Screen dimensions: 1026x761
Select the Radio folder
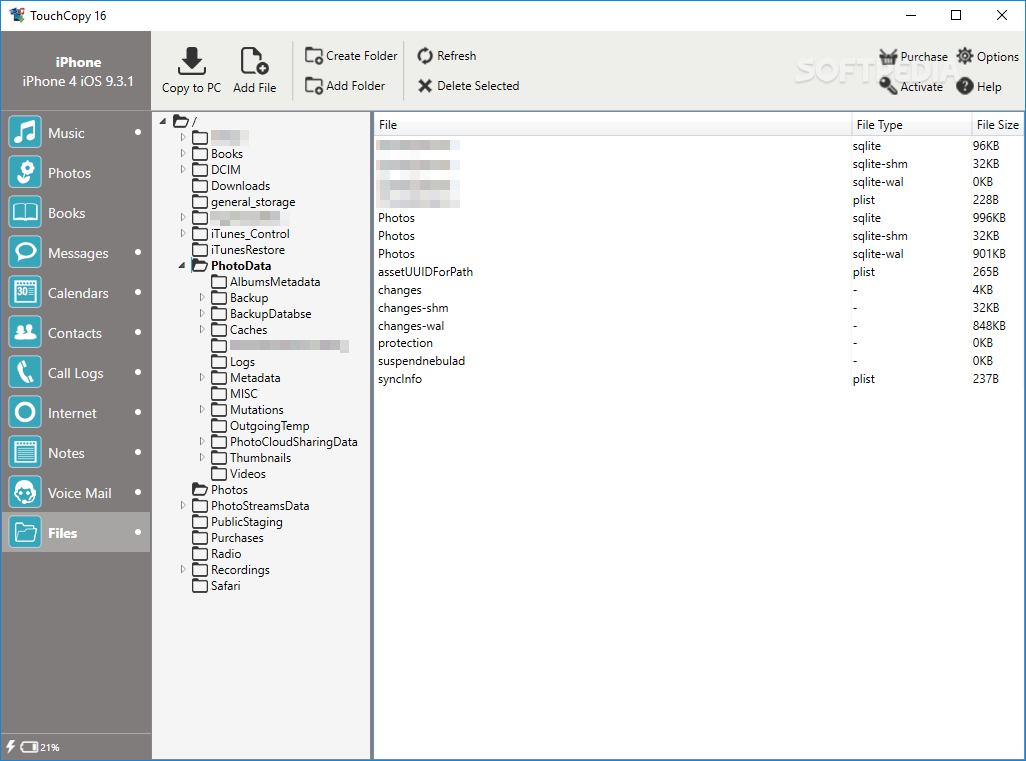tap(217, 553)
